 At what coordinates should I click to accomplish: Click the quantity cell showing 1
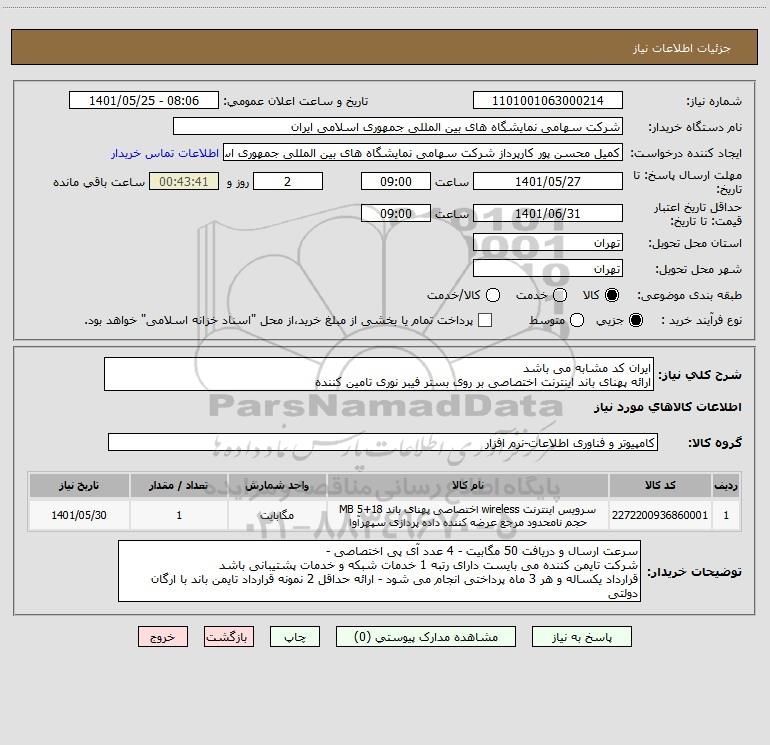click(x=179, y=515)
